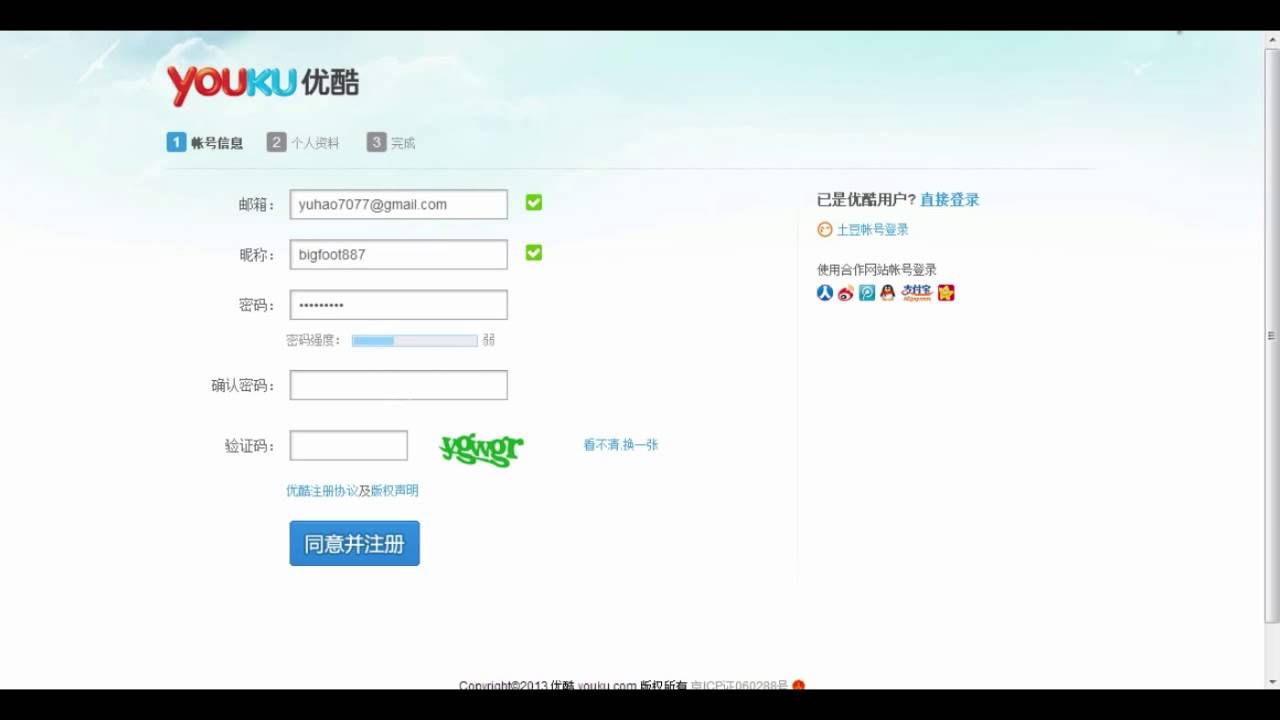Focus the 确认密码 confirm password field

tap(399, 385)
